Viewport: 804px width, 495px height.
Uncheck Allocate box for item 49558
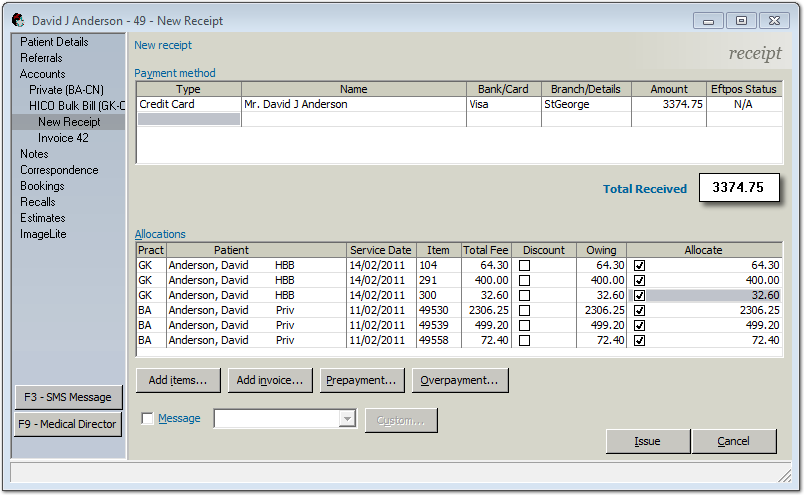click(x=640, y=341)
